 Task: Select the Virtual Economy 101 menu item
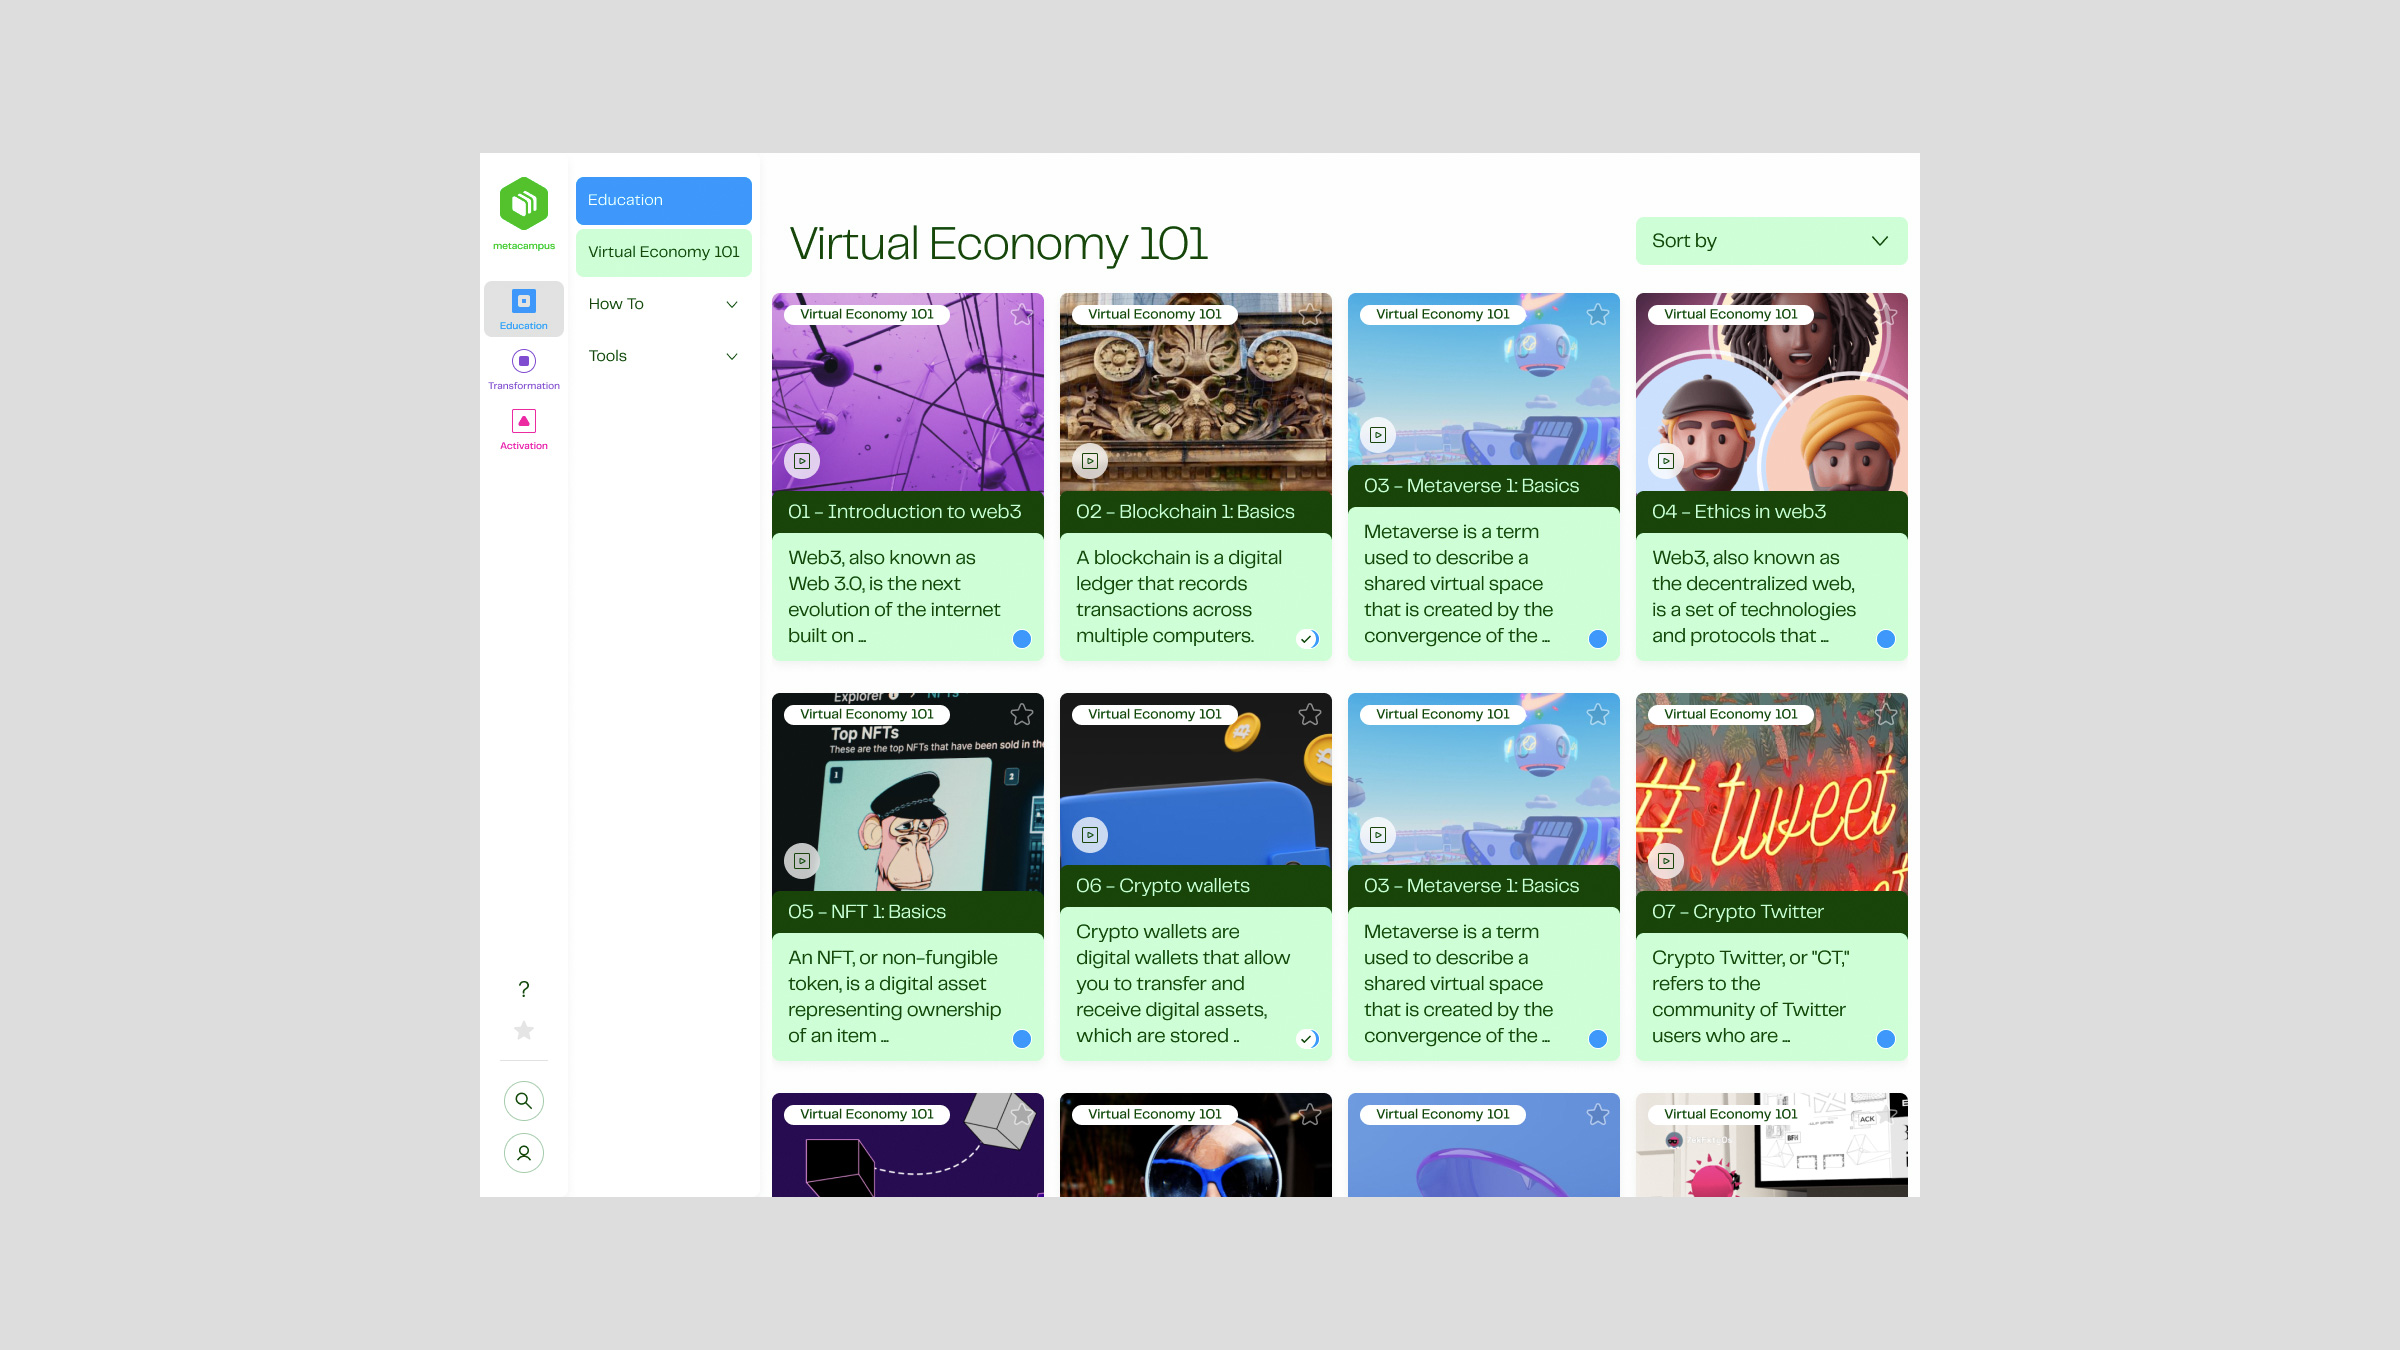[x=663, y=251]
